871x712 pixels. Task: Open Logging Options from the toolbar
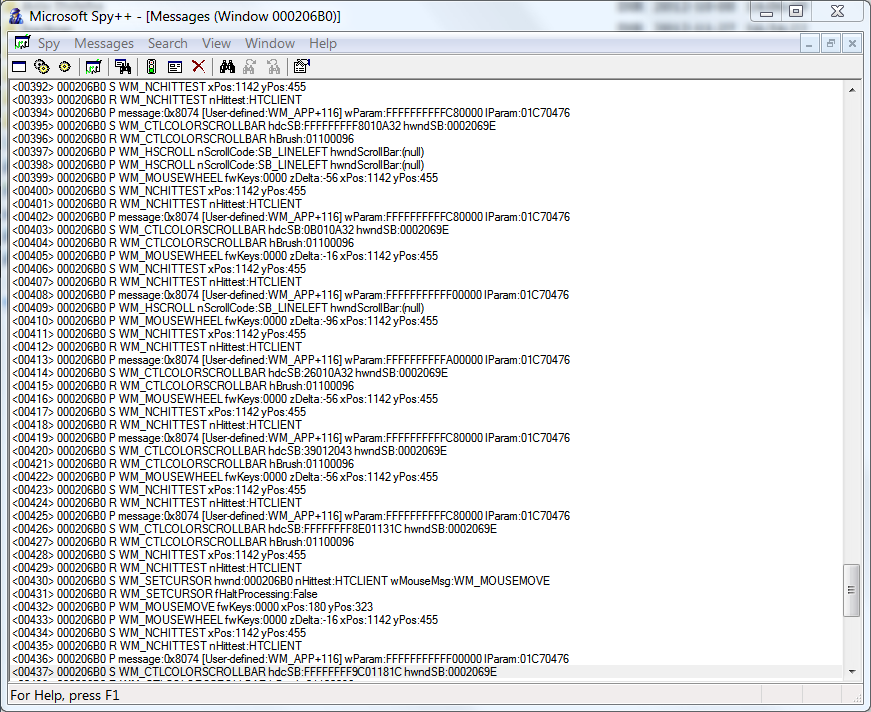point(175,67)
